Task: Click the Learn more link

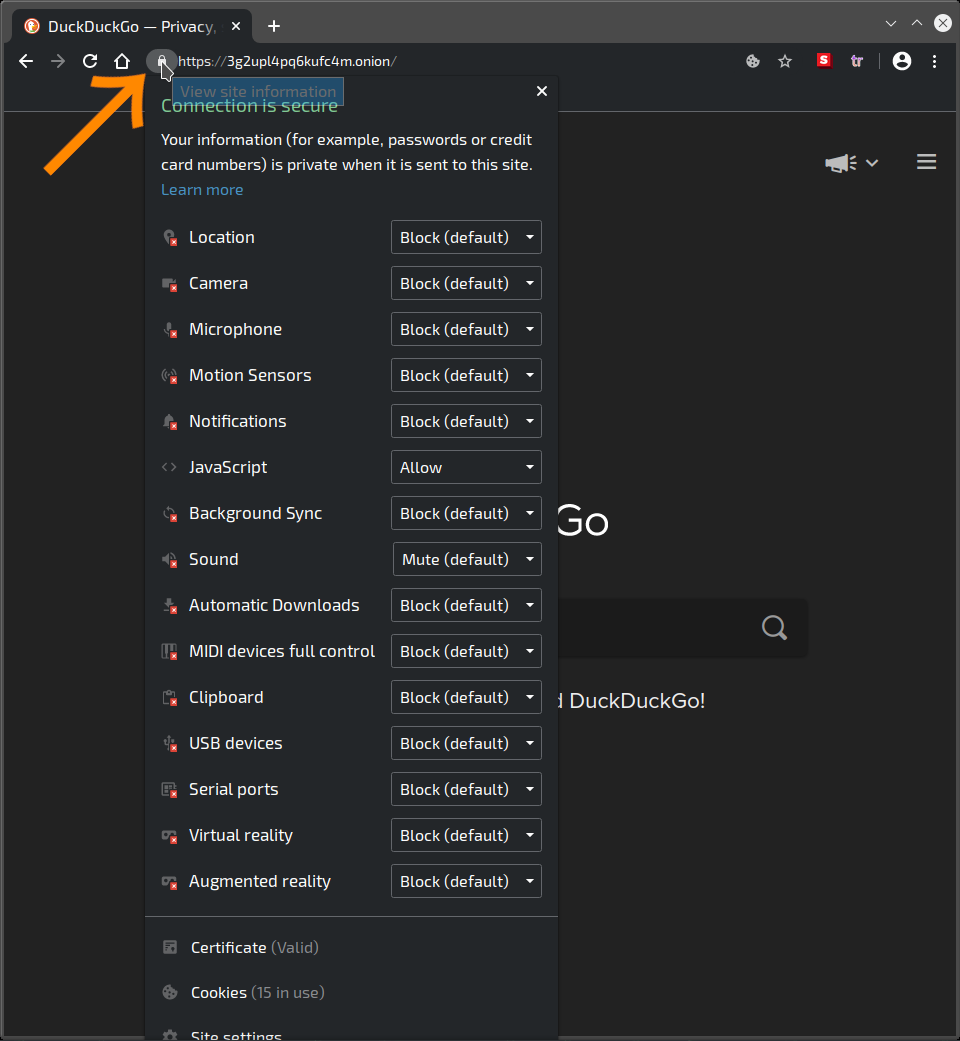Action: pyautogui.click(x=202, y=190)
